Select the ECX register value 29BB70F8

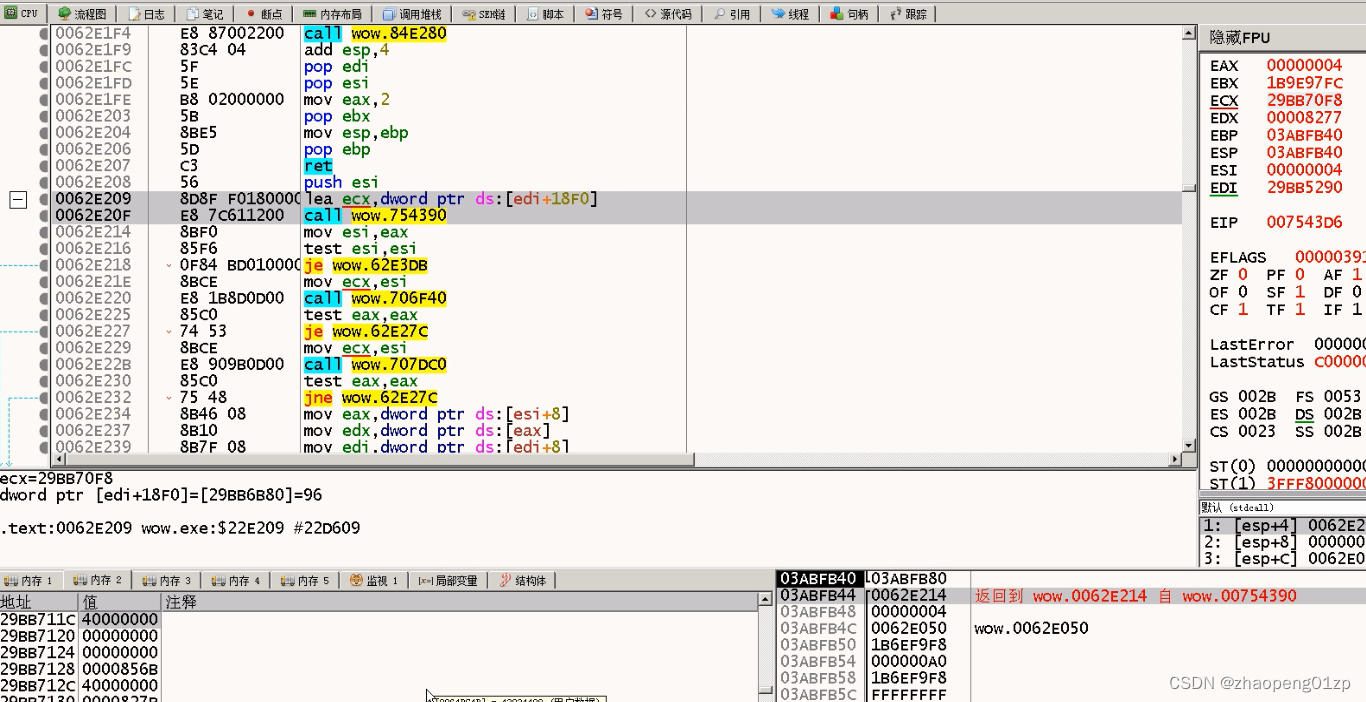[x=1304, y=100]
